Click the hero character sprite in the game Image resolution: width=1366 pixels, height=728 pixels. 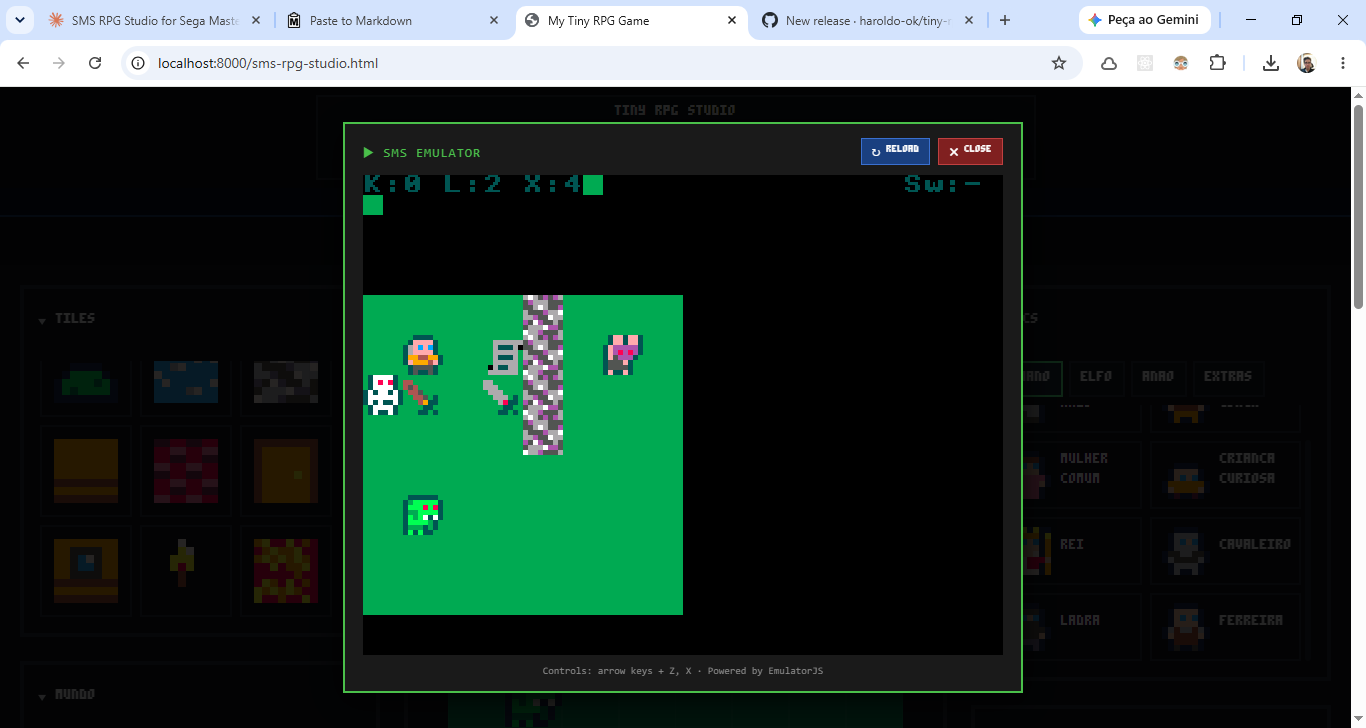click(x=423, y=355)
